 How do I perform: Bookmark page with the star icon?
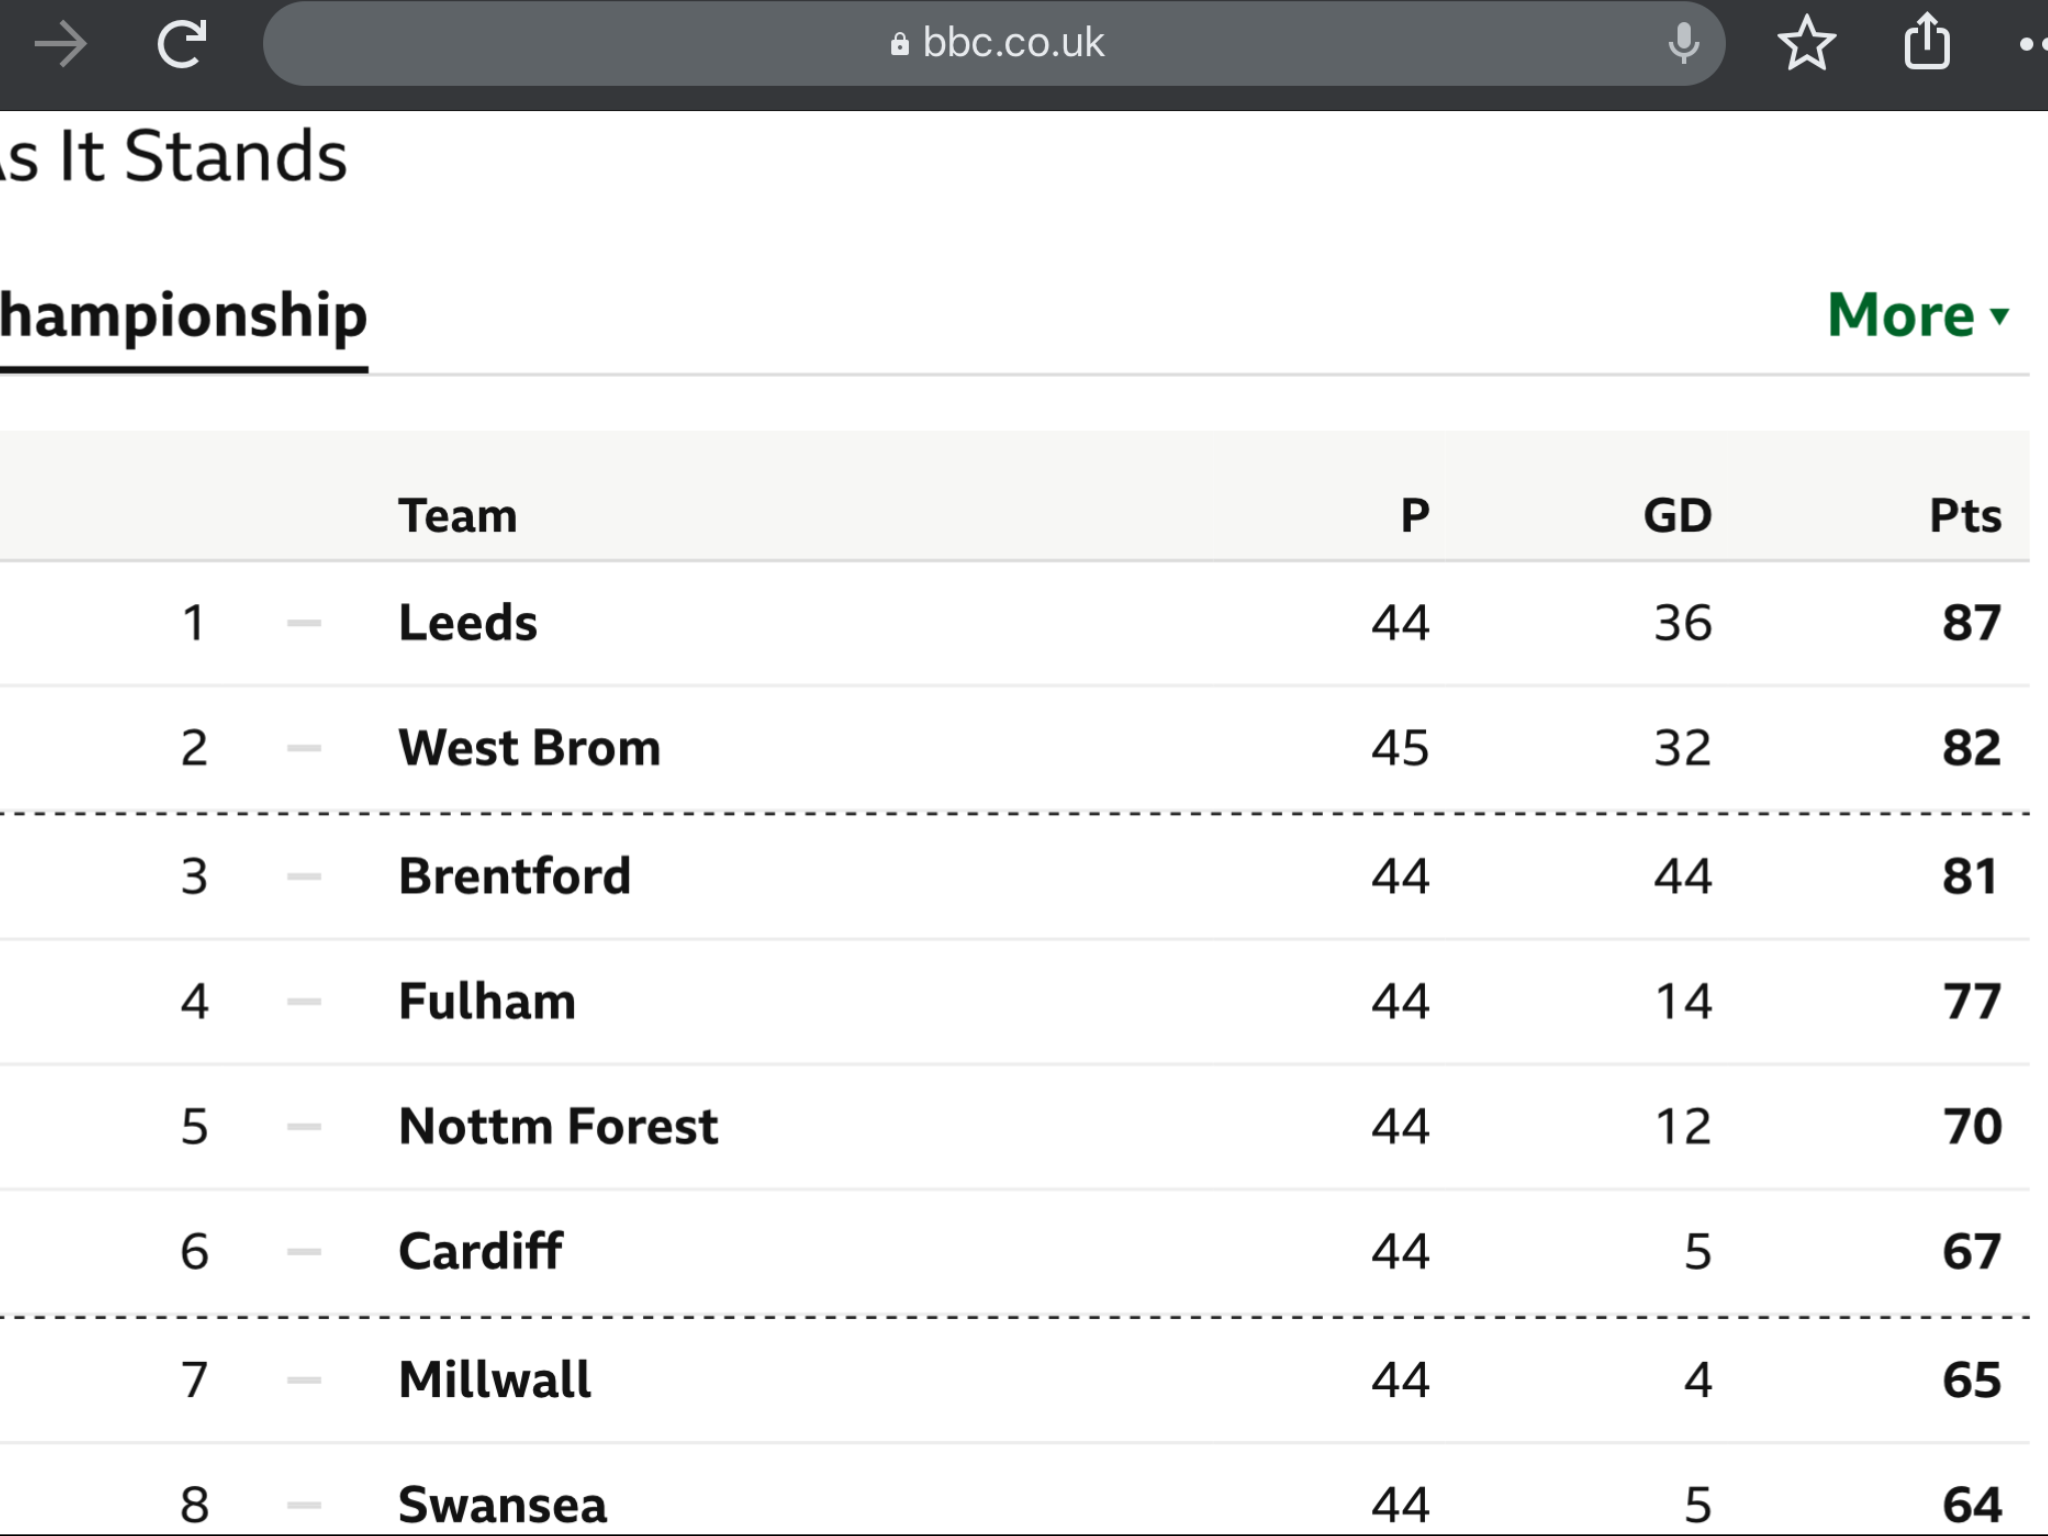click(x=1806, y=44)
